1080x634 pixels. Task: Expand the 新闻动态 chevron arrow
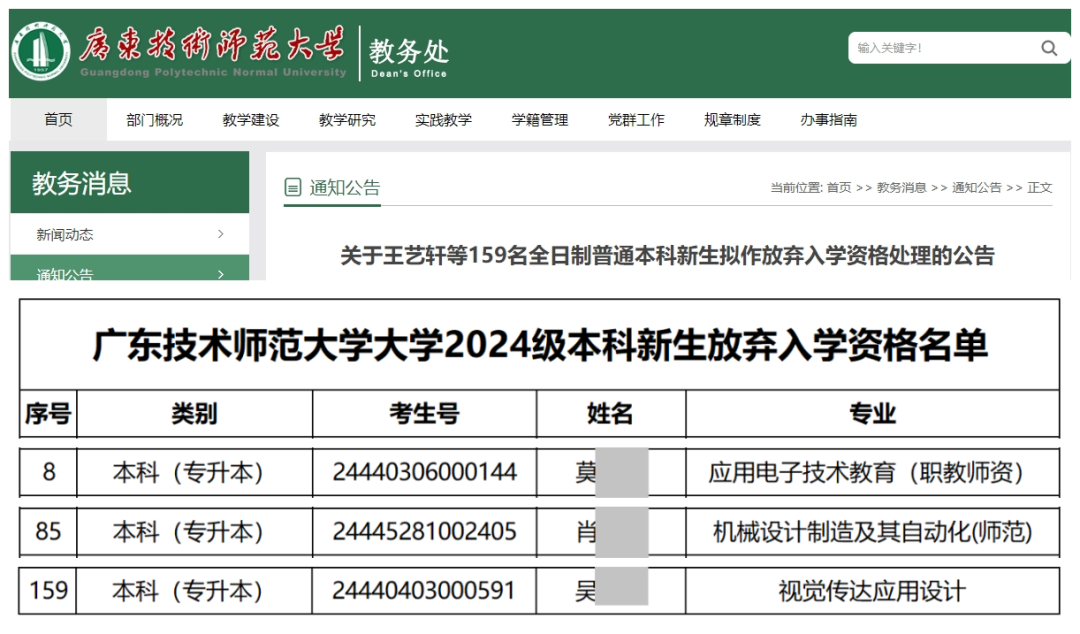(220, 234)
